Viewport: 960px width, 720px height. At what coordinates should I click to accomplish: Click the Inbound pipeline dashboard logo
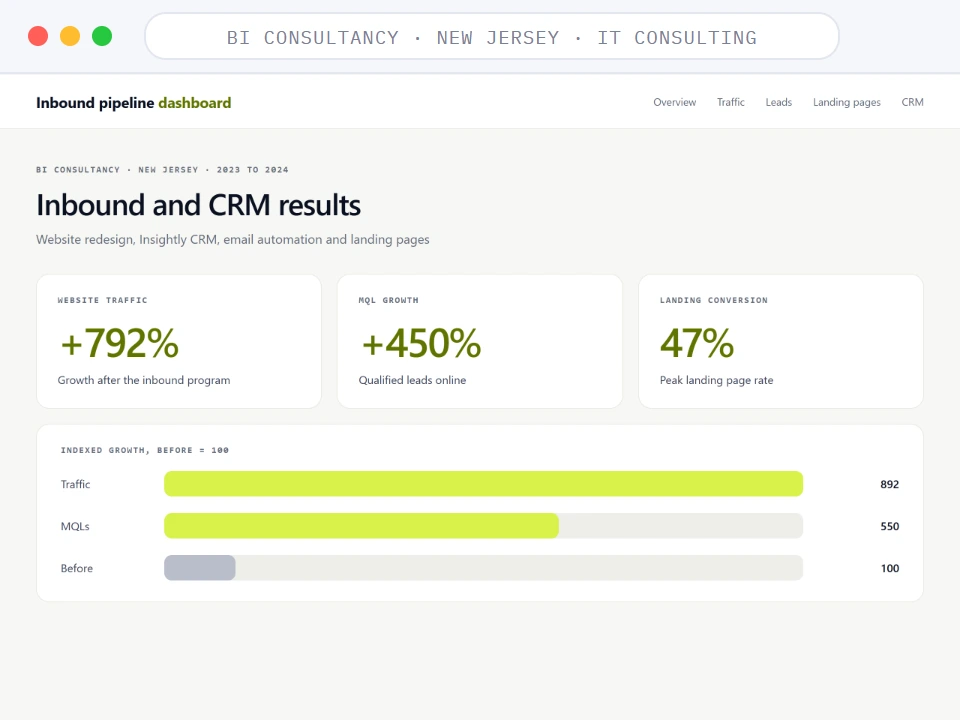[x=133, y=103]
